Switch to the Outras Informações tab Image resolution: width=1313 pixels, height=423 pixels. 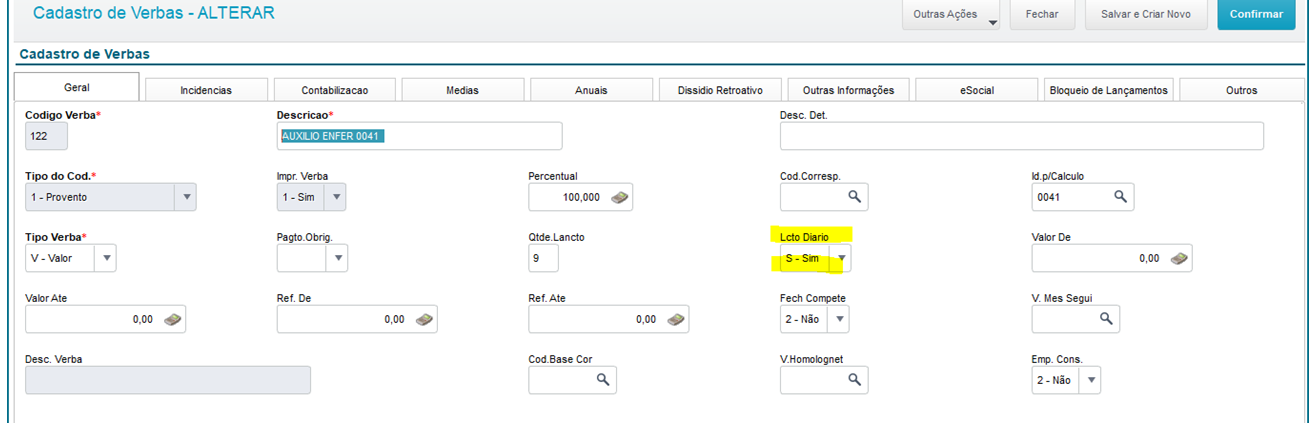[848, 90]
